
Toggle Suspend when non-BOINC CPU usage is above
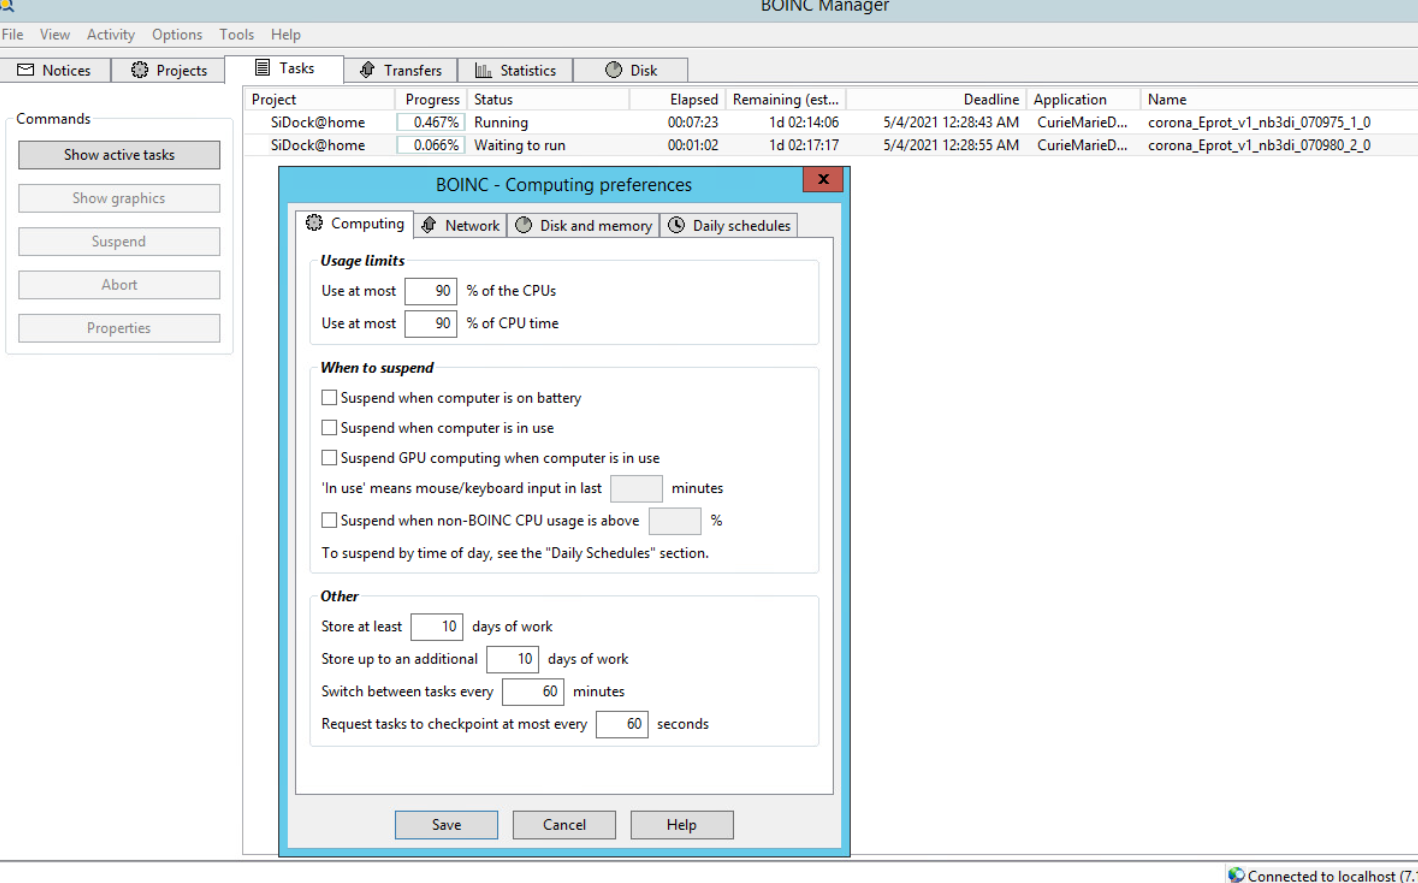[x=329, y=520]
